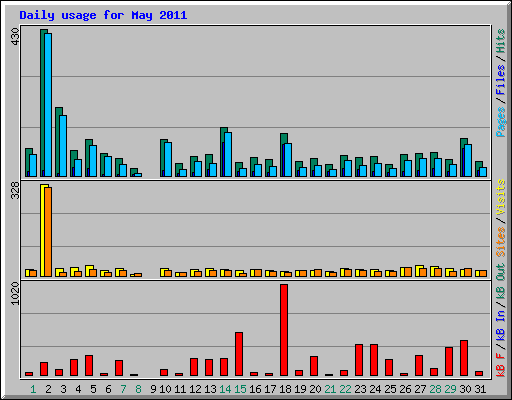Click the red kB bar for day 15
This screenshot has height=400, width=512.
pyautogui.click(x=239, y=354)
